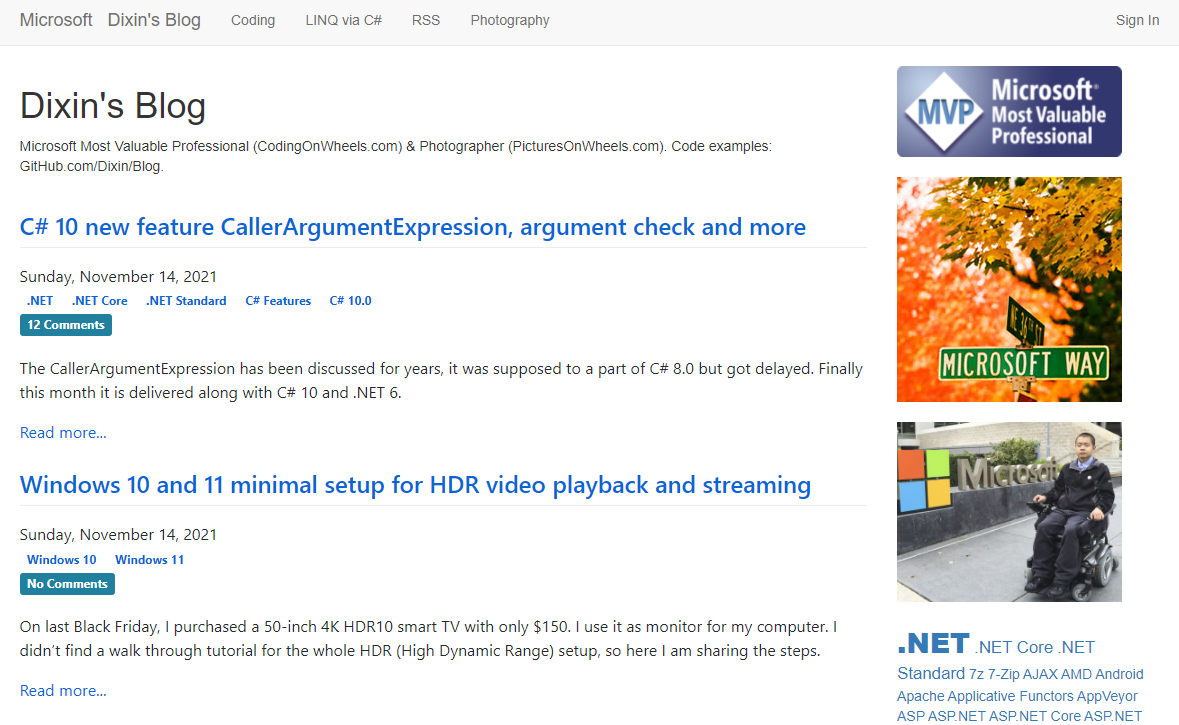Open the Windows HDR video playback post title
Viewport: 1179px width, 725px height.
415,485
